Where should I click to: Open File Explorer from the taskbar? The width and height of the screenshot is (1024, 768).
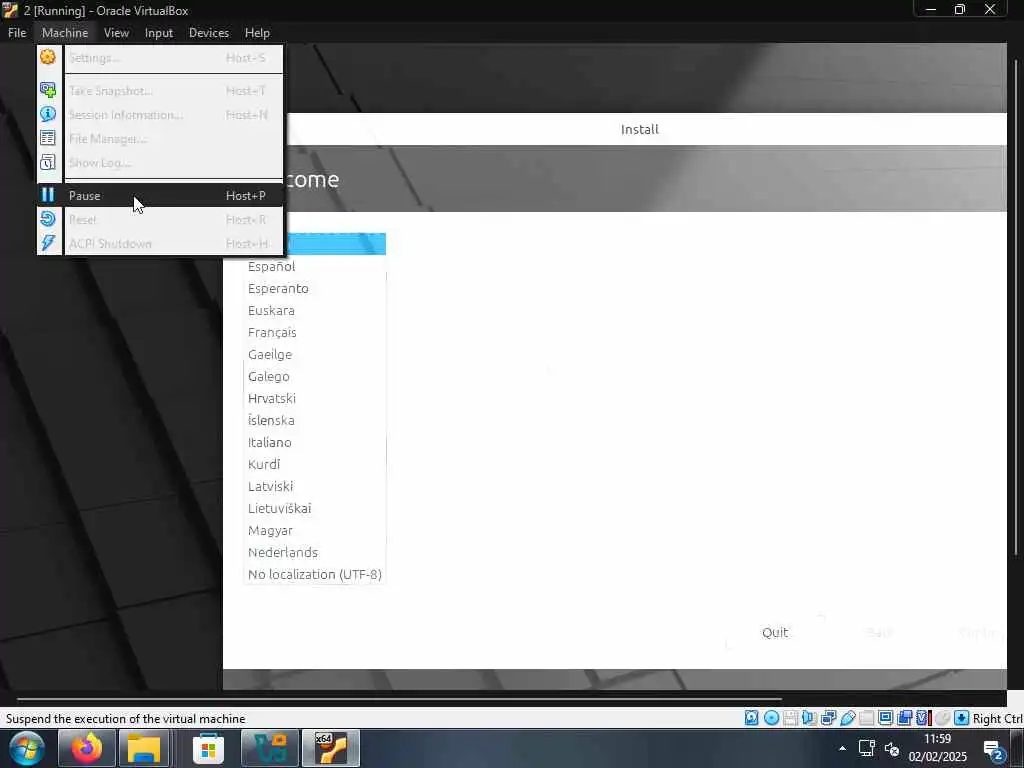point(144,748)
